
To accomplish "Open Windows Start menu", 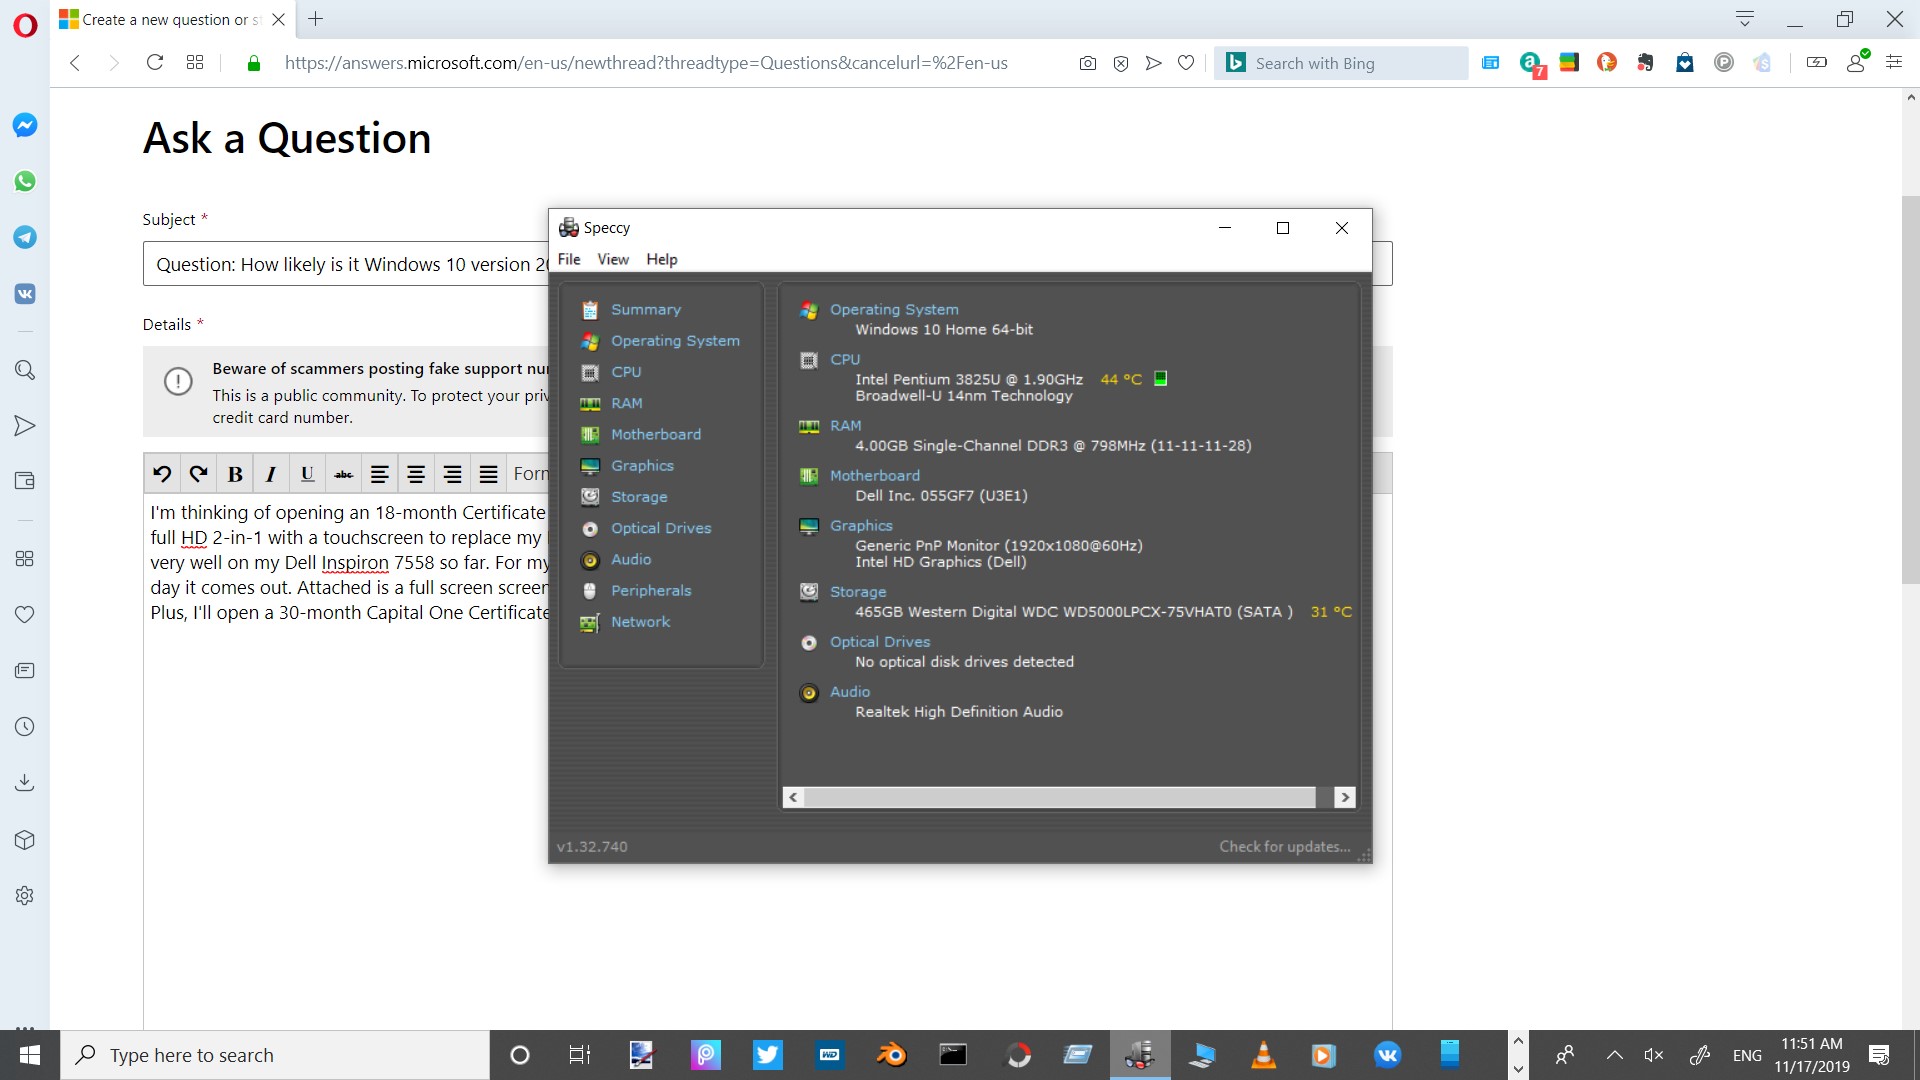I will coord(30,1055).
